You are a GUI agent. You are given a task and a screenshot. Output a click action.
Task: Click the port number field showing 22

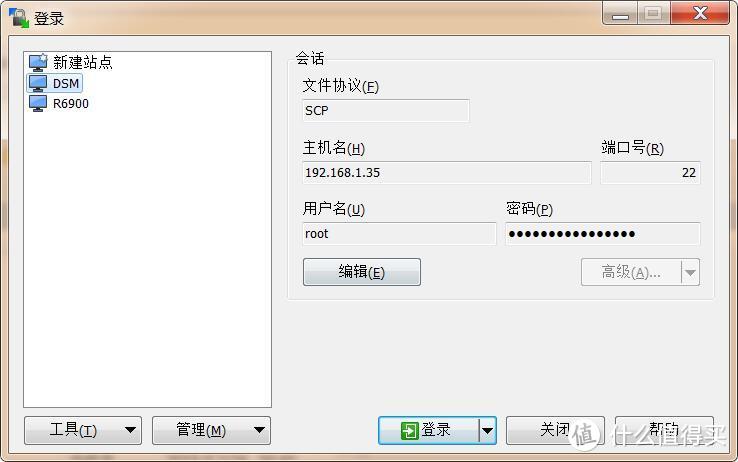650,173
